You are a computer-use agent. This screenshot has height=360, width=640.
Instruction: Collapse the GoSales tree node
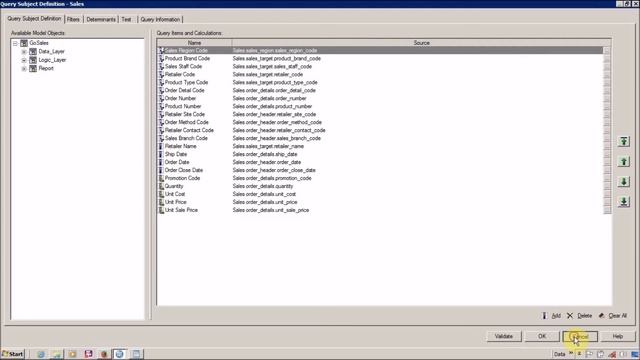pos(15,43)
